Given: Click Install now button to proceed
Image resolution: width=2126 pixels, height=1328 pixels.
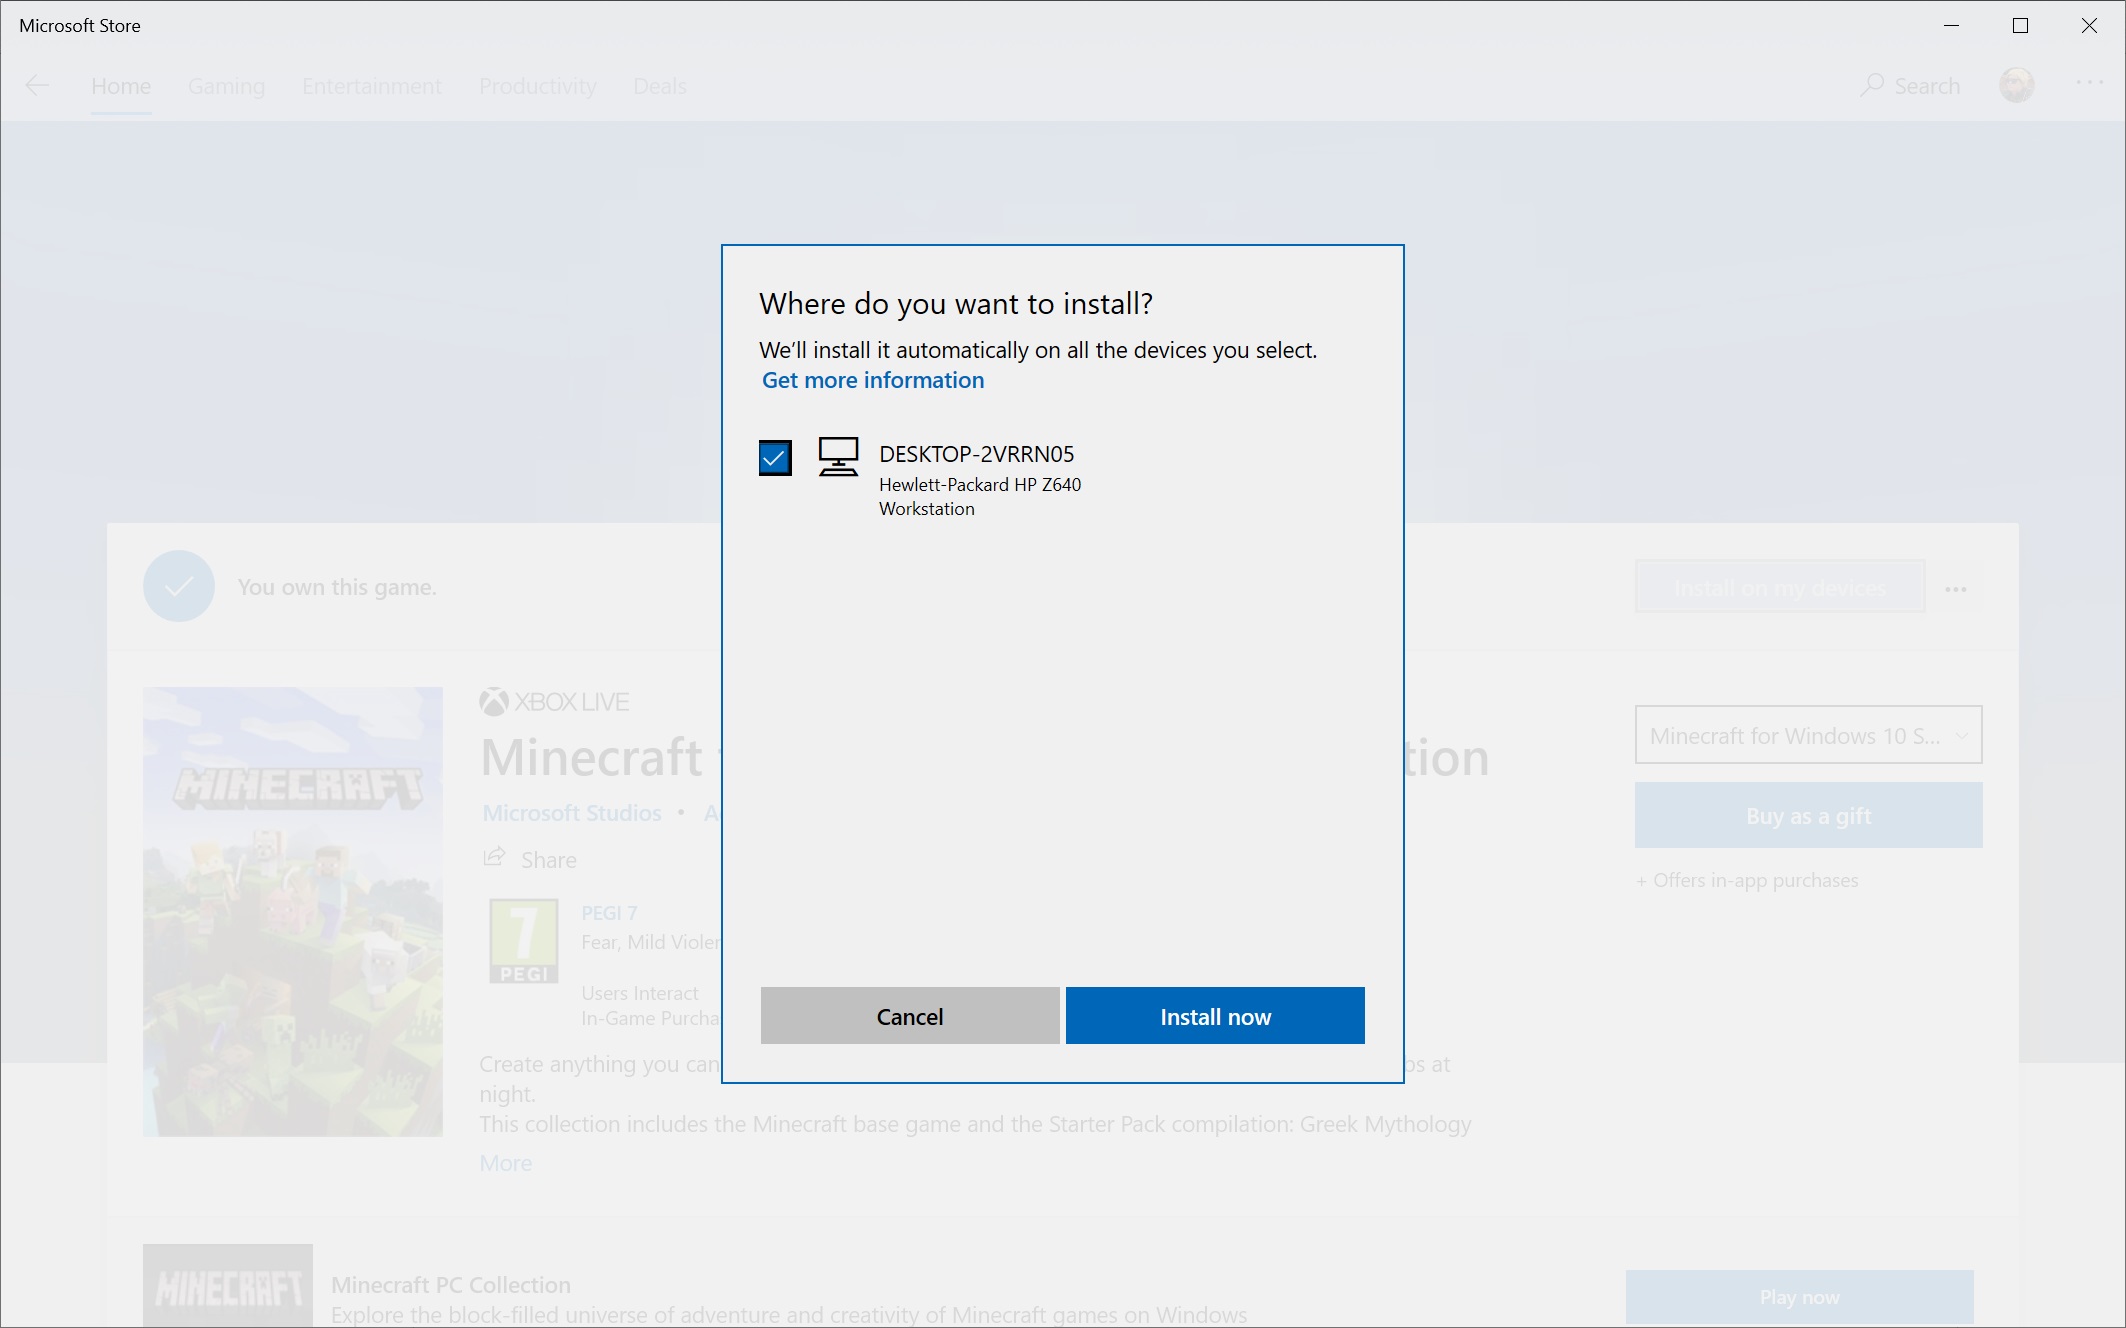Looking at the screenshot, I should point(1216,1014).
